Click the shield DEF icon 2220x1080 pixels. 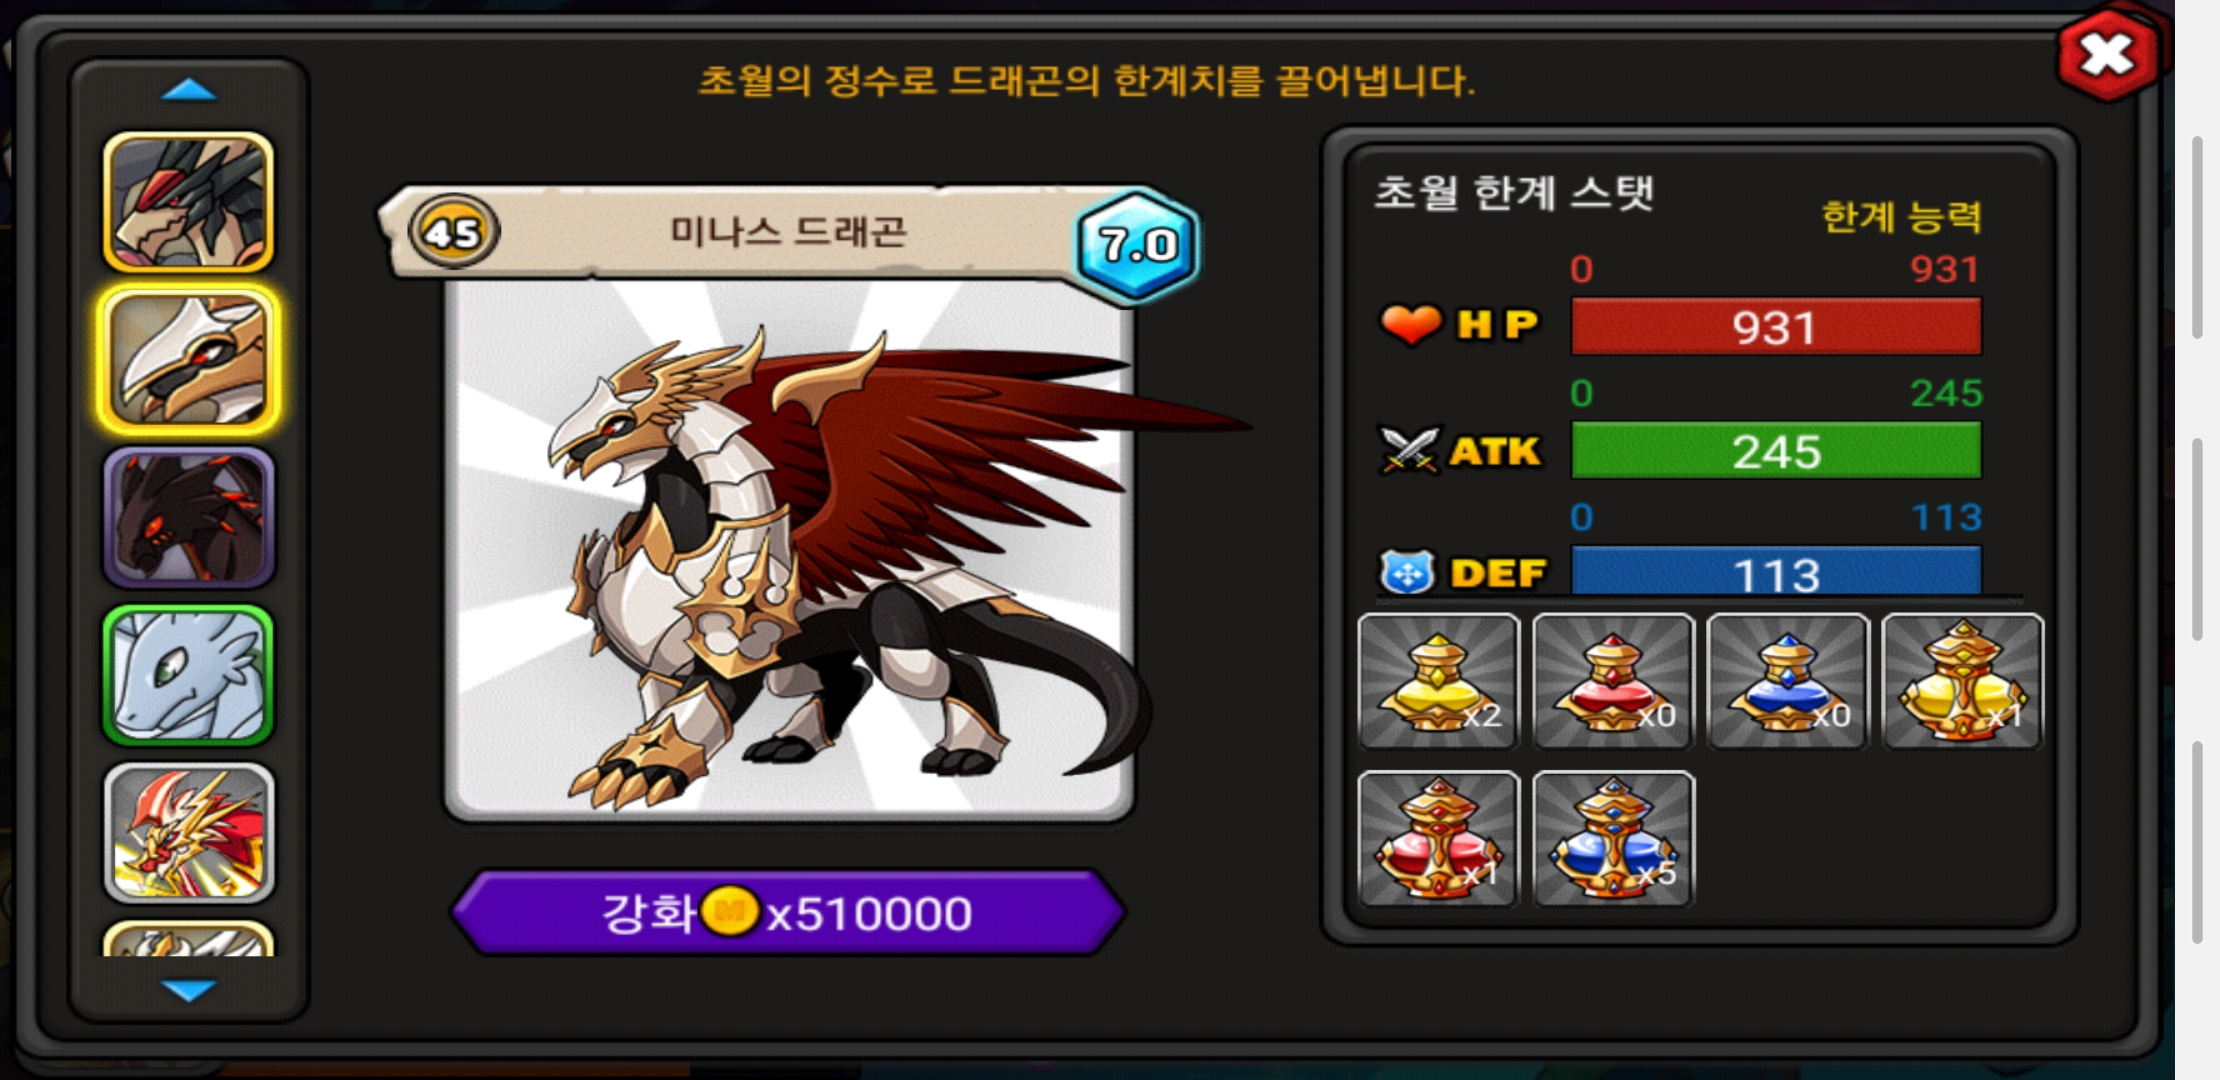point(1407,573)
